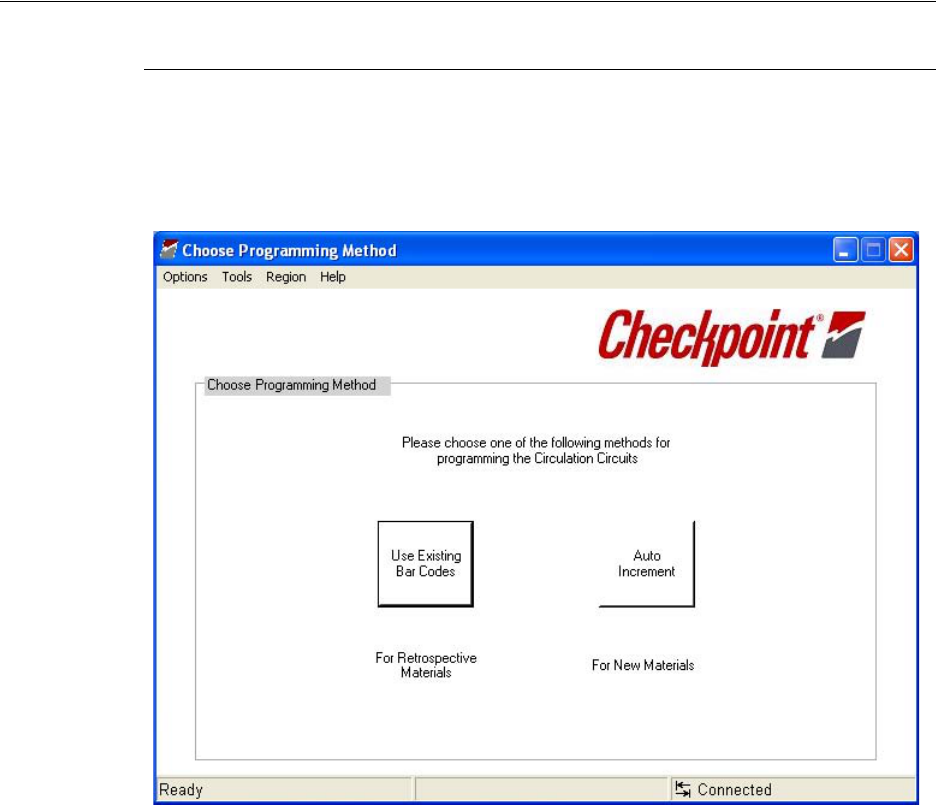Maximize the Choose Programming Method window
Screen dimensions: 936x805
[x=873, y=250]
